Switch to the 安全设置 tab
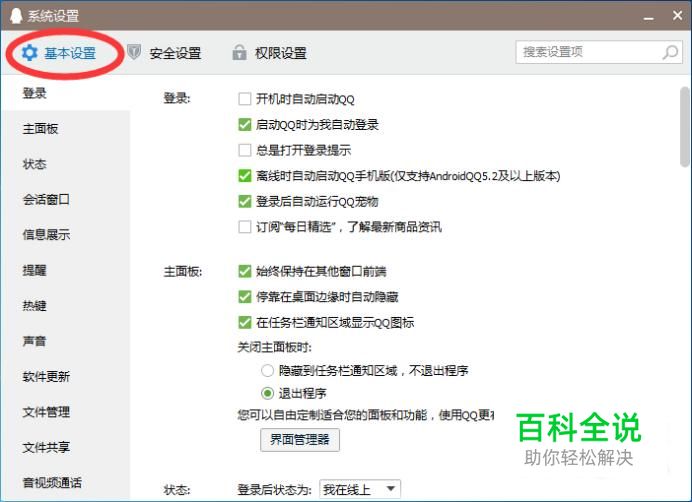Screen dimensions: 692x502 pos(164,53)
